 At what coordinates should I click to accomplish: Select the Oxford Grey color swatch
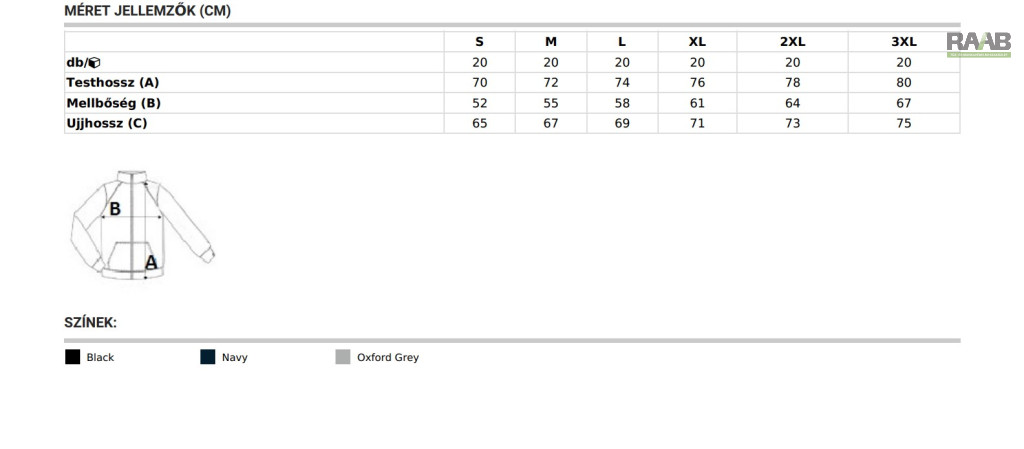point(343,357)
